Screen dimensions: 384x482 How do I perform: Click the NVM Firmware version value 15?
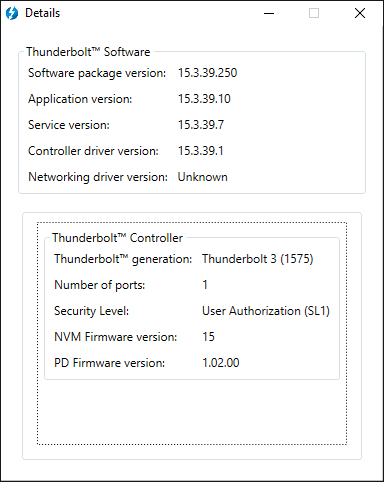point(208,337)
